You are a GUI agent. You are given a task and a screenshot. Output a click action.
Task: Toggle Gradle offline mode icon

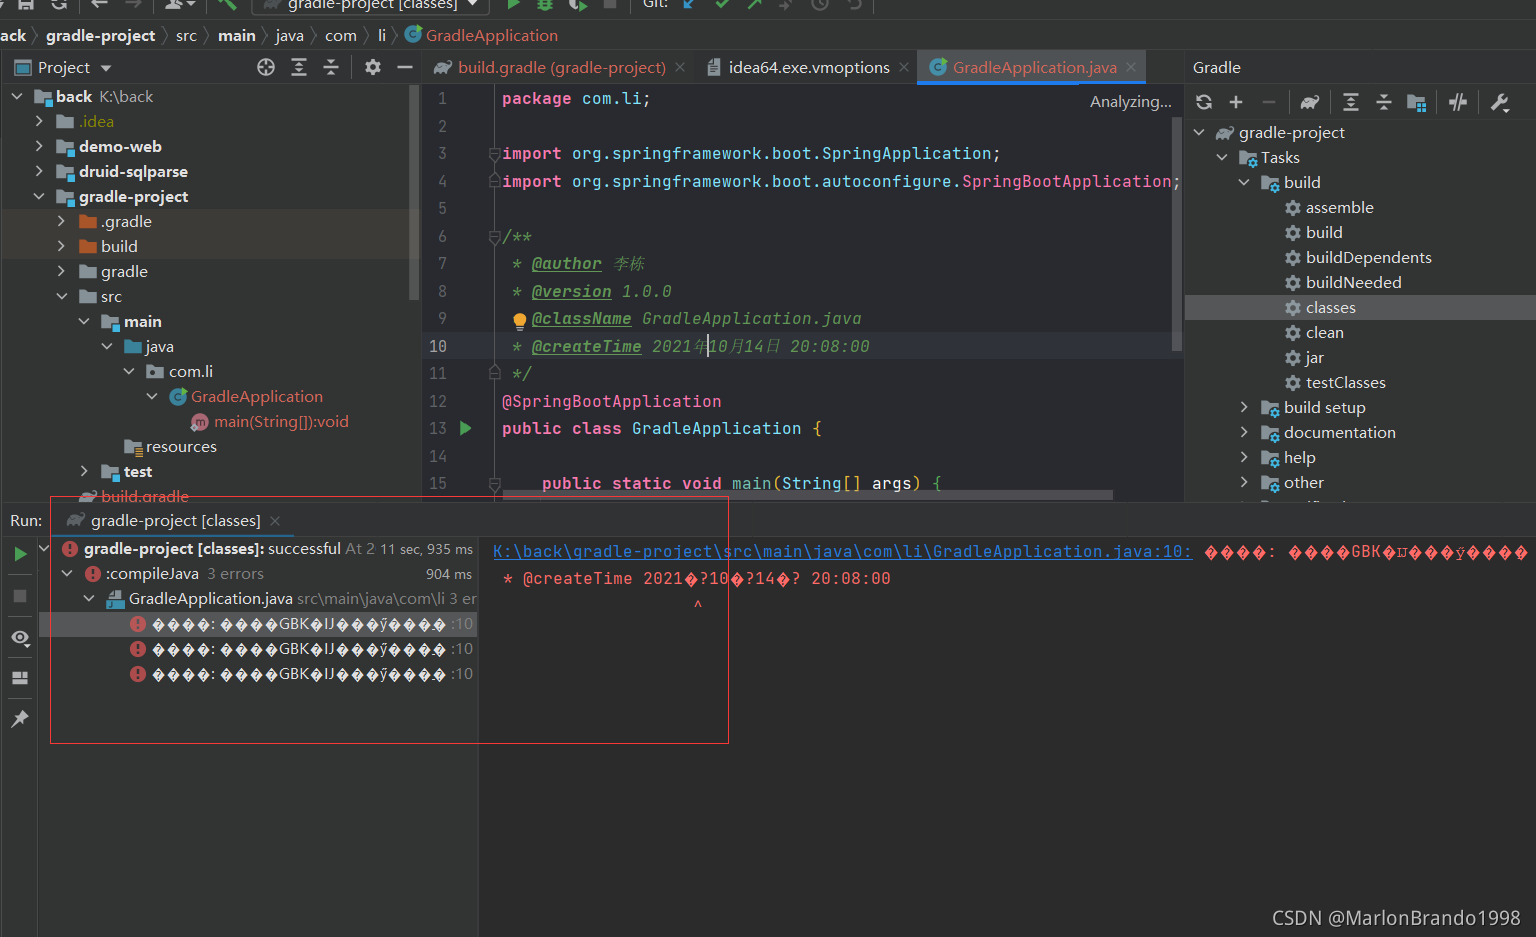(x=1458, y=102)
